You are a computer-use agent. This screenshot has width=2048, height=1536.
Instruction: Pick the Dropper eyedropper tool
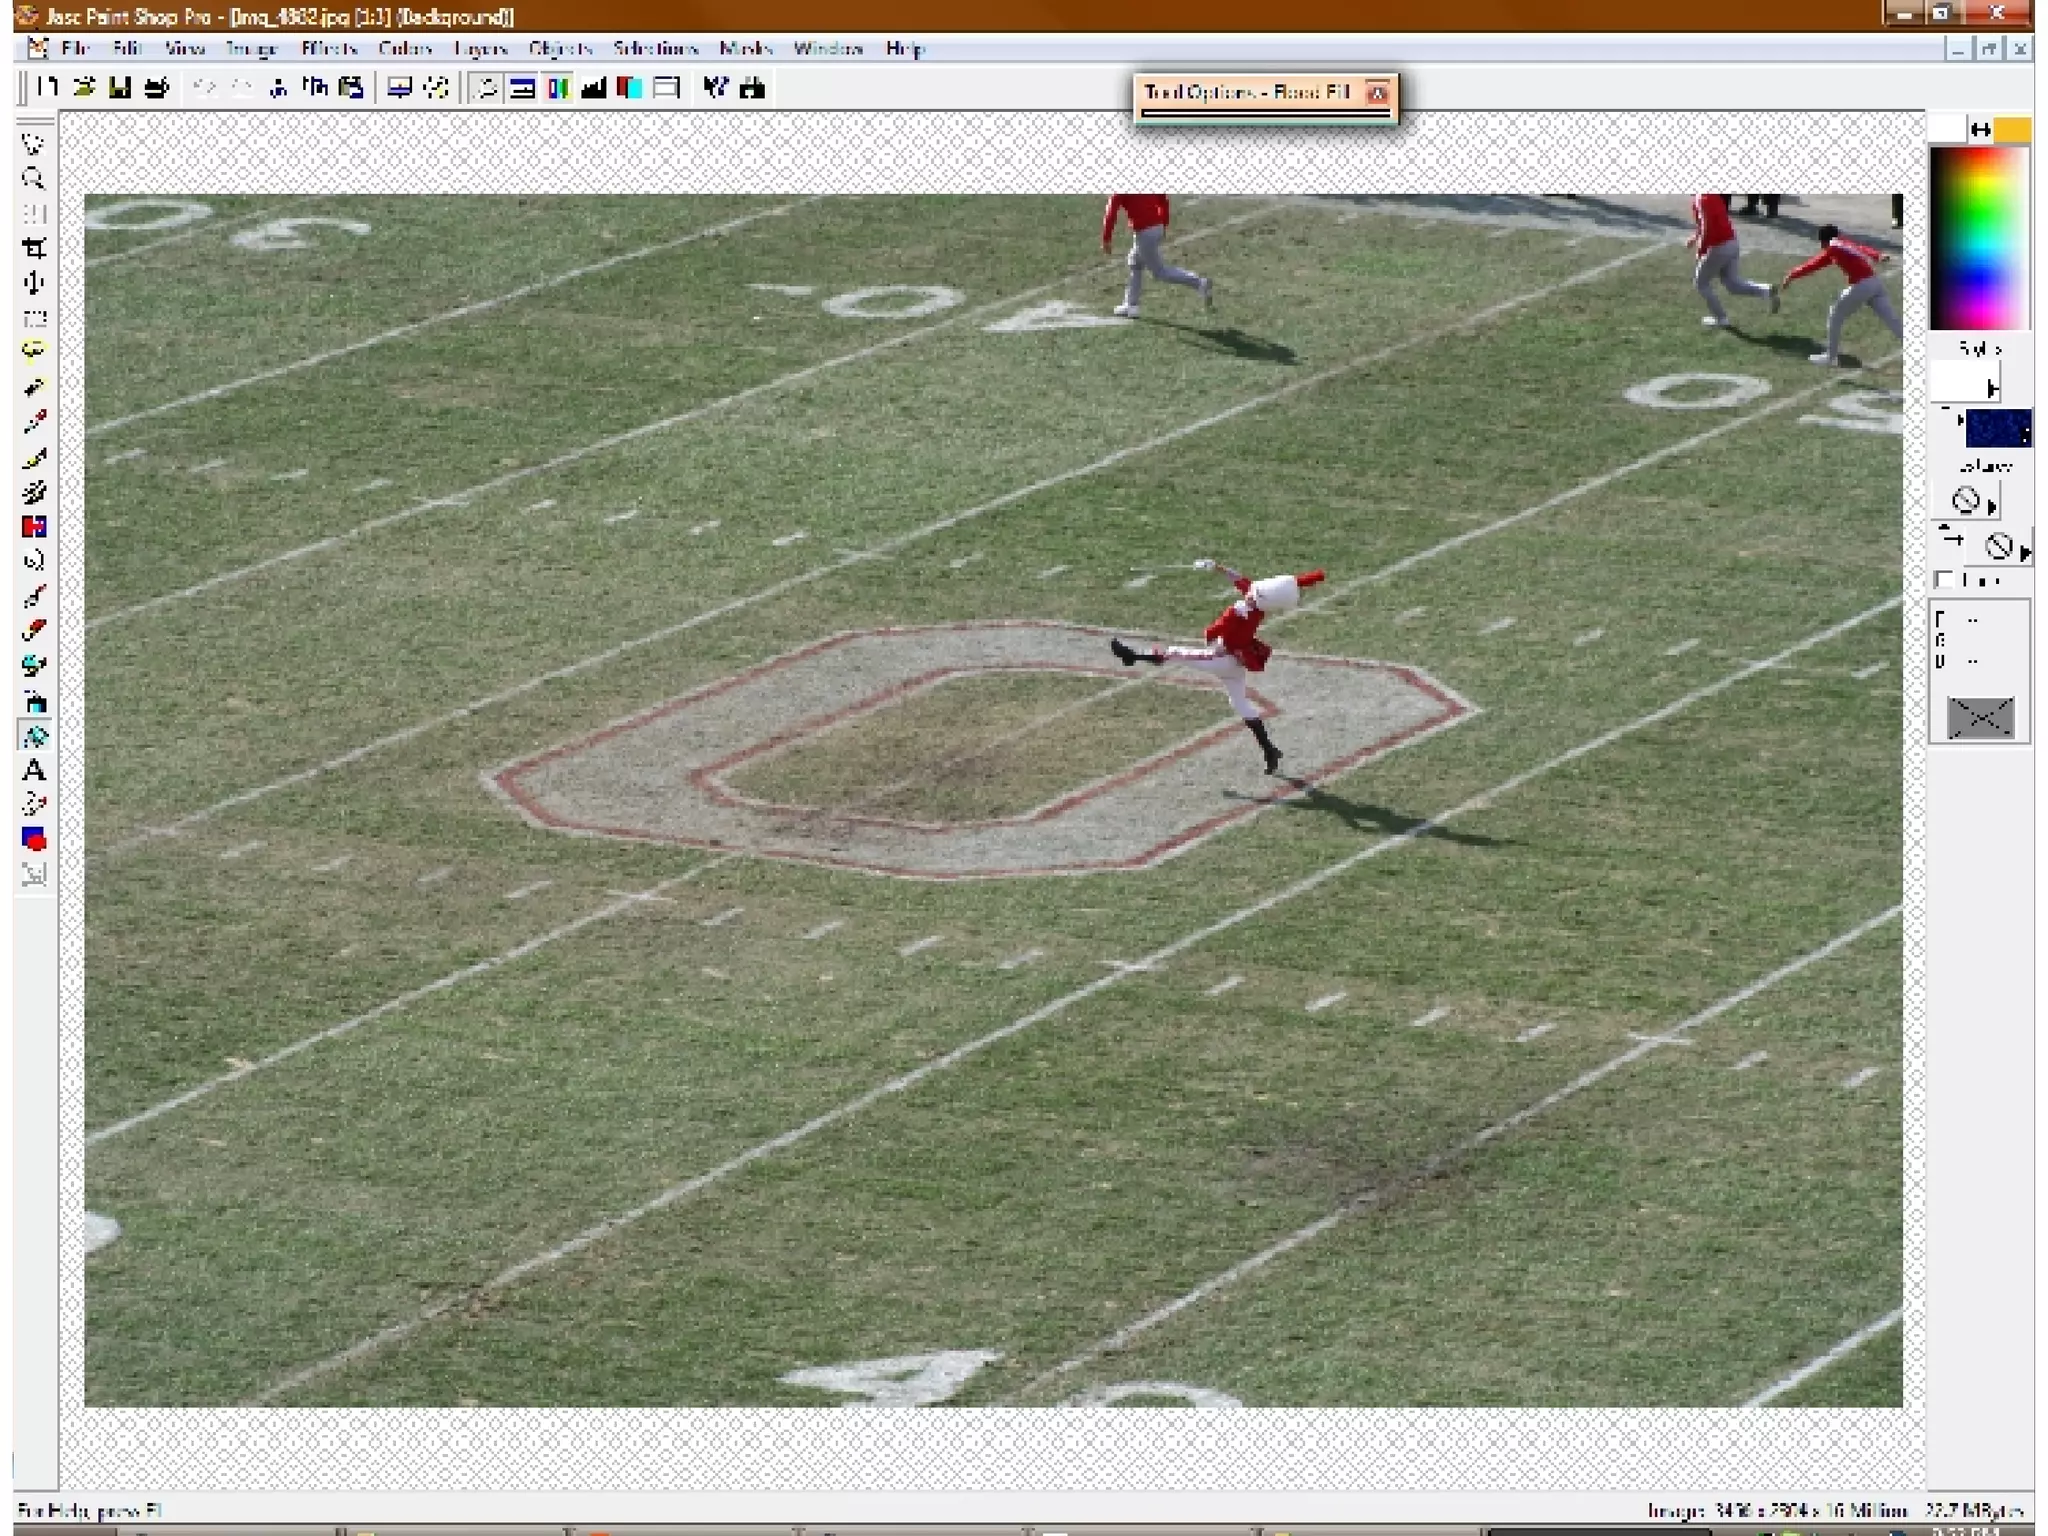pyautogui.click(x=34, y=422)
